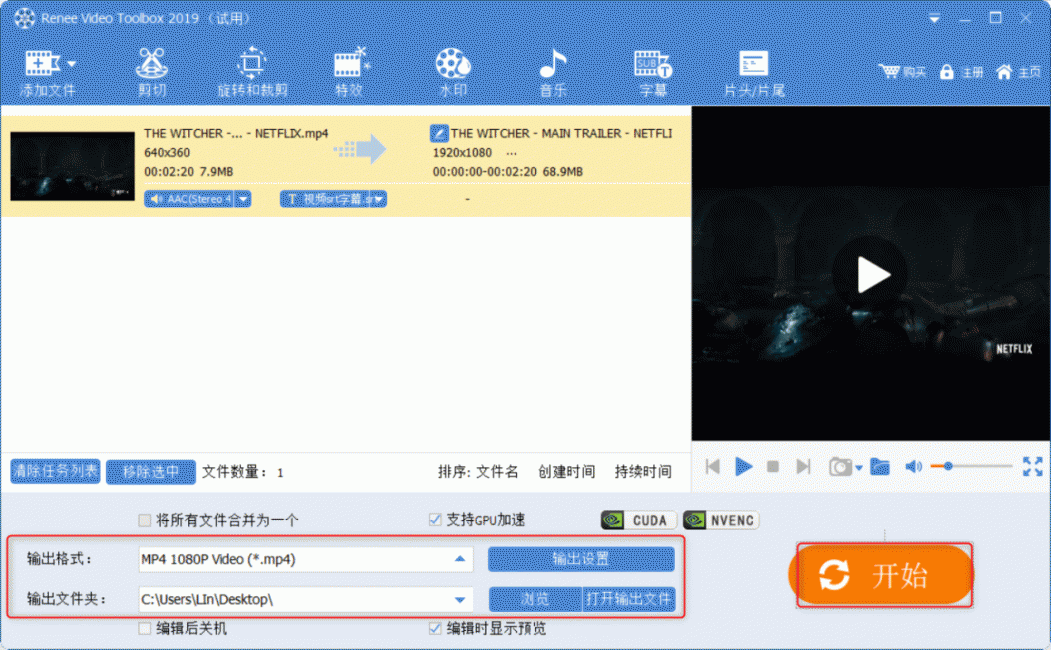This screenshot has width=1051, height=650.
Task: Open the AAC audio track dropdown
Action: click(x=243, y=199)
